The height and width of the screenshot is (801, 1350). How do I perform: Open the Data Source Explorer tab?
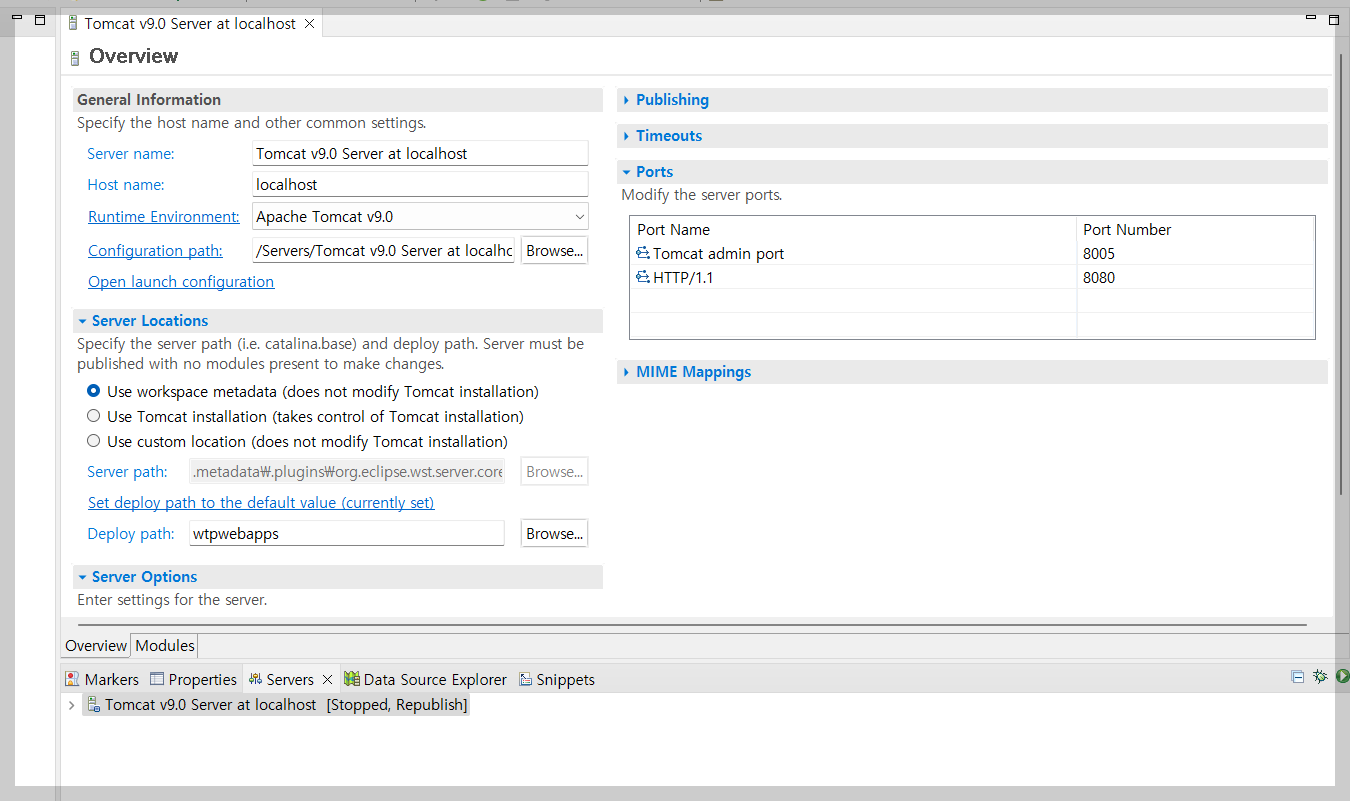tap(426, 679)
